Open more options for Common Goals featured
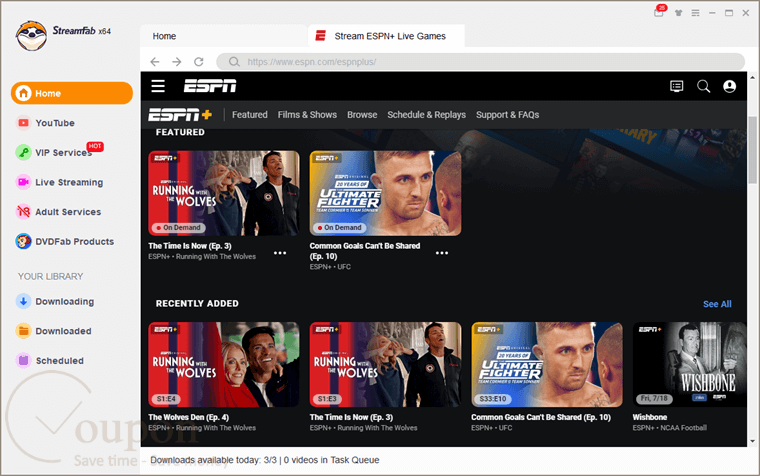 tap(442, 253)
